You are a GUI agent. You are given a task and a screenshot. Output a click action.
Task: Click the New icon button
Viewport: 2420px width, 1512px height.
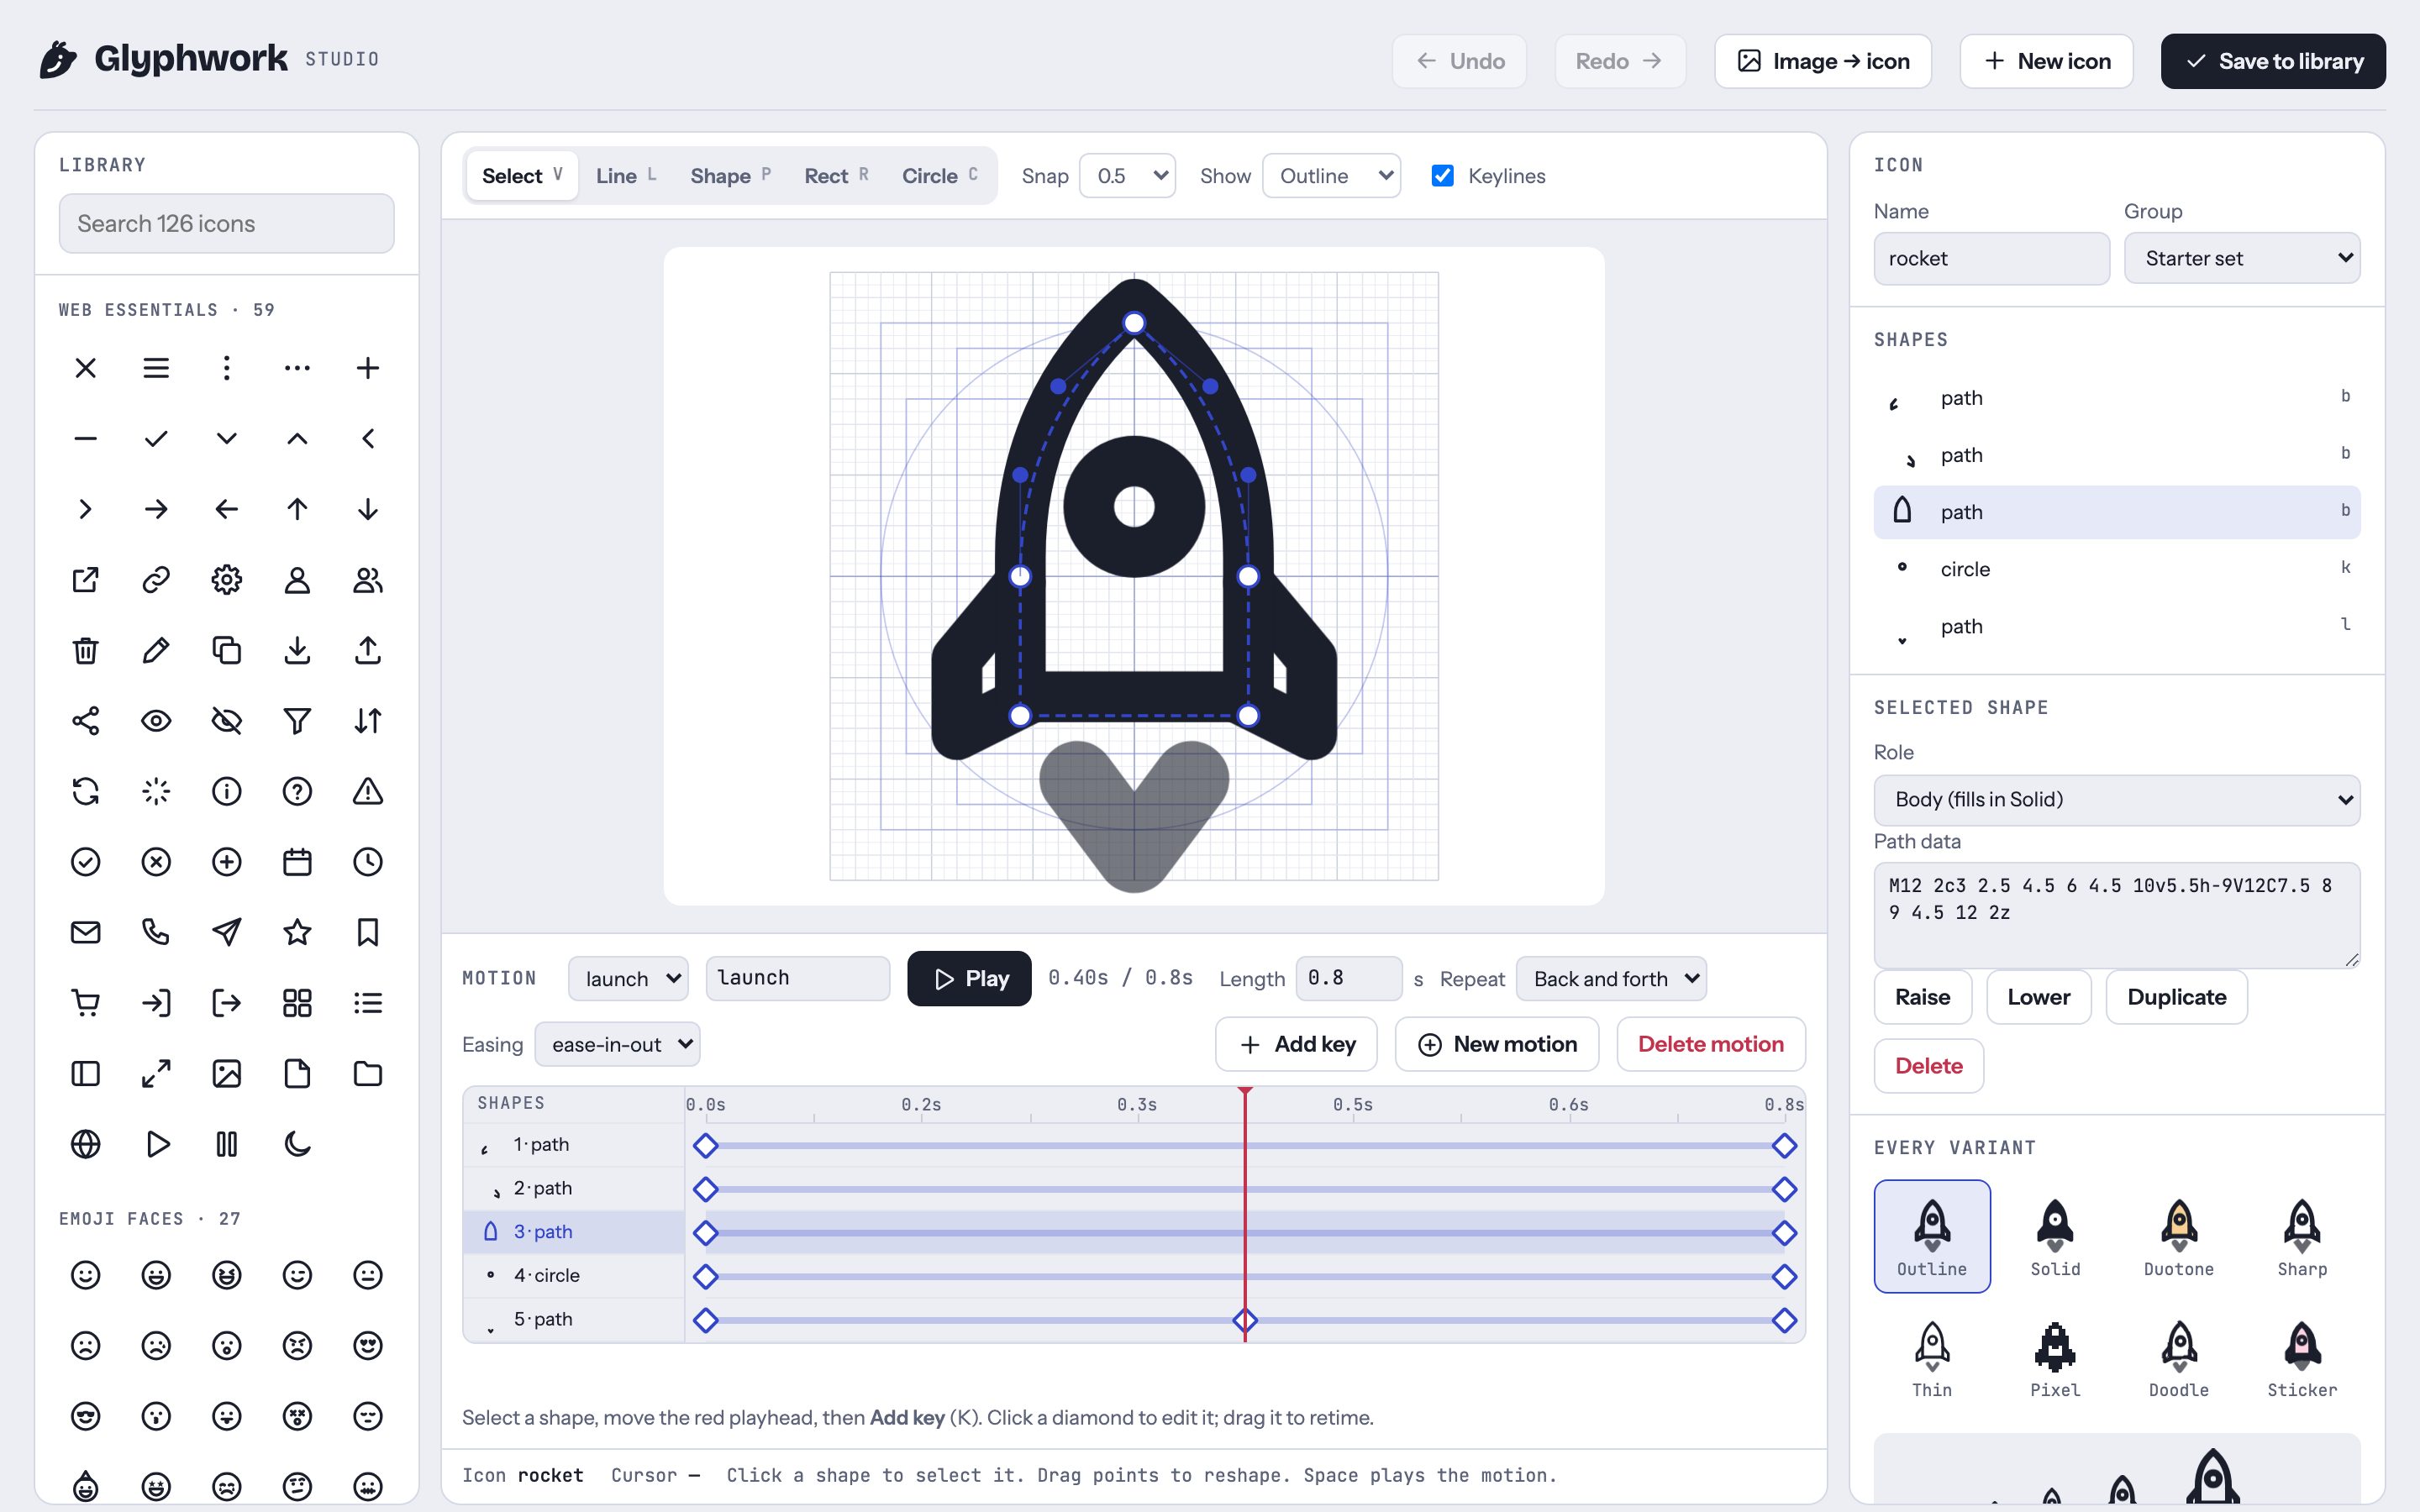pyautogui.click(x=2046, y=61)
